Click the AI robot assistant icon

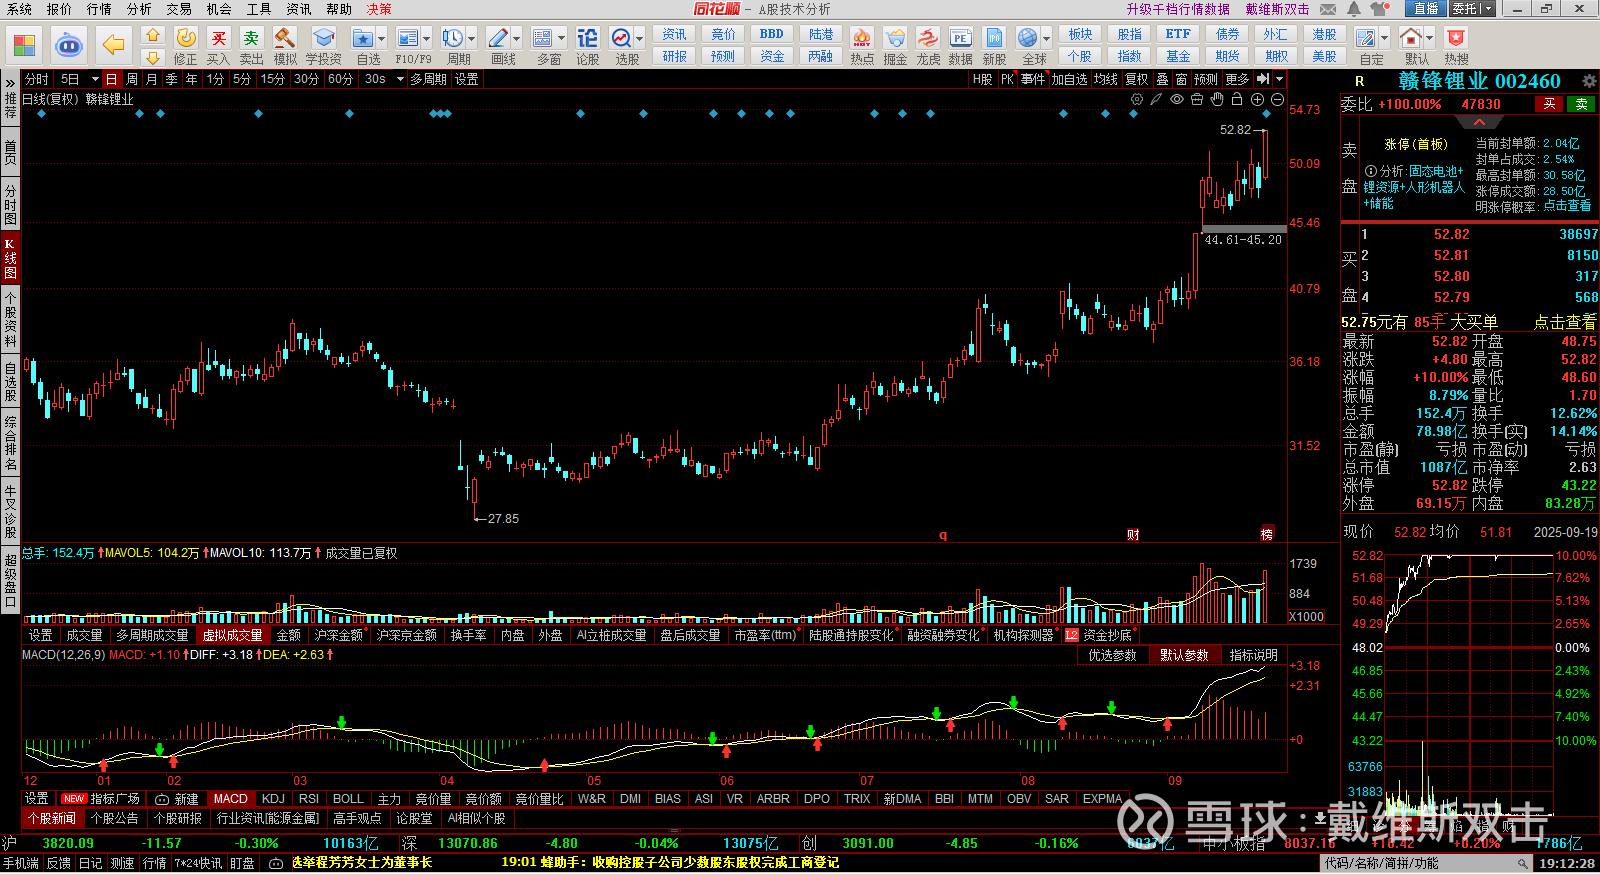coord(69,45)
